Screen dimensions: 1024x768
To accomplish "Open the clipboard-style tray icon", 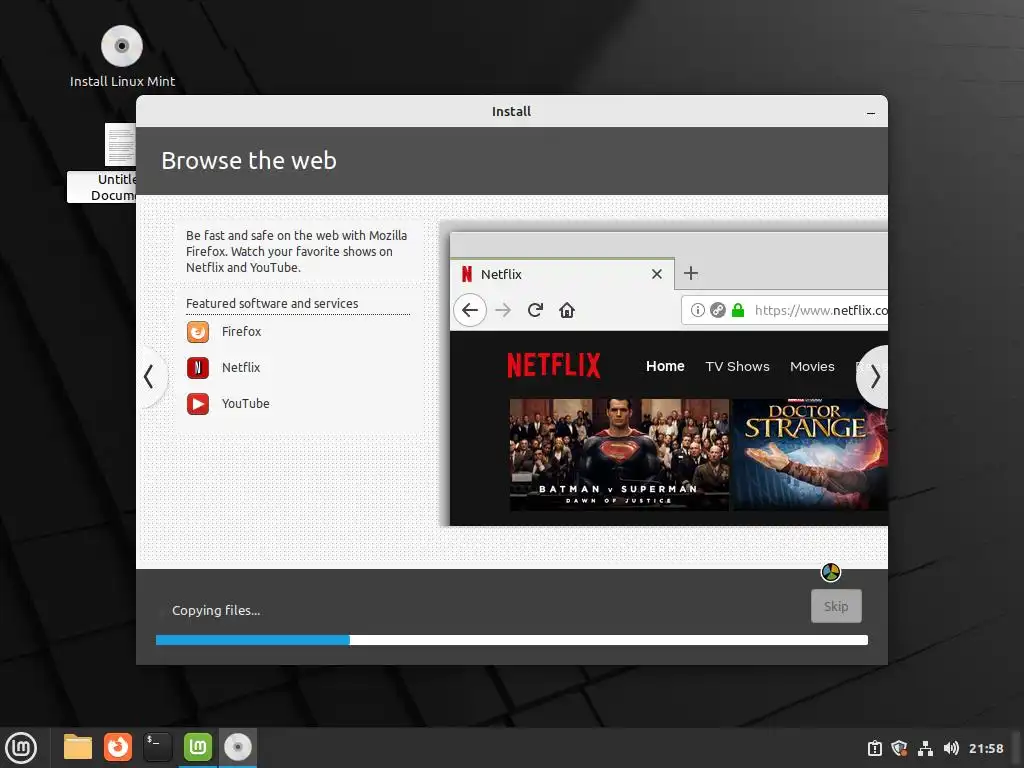I will point(874,748).
